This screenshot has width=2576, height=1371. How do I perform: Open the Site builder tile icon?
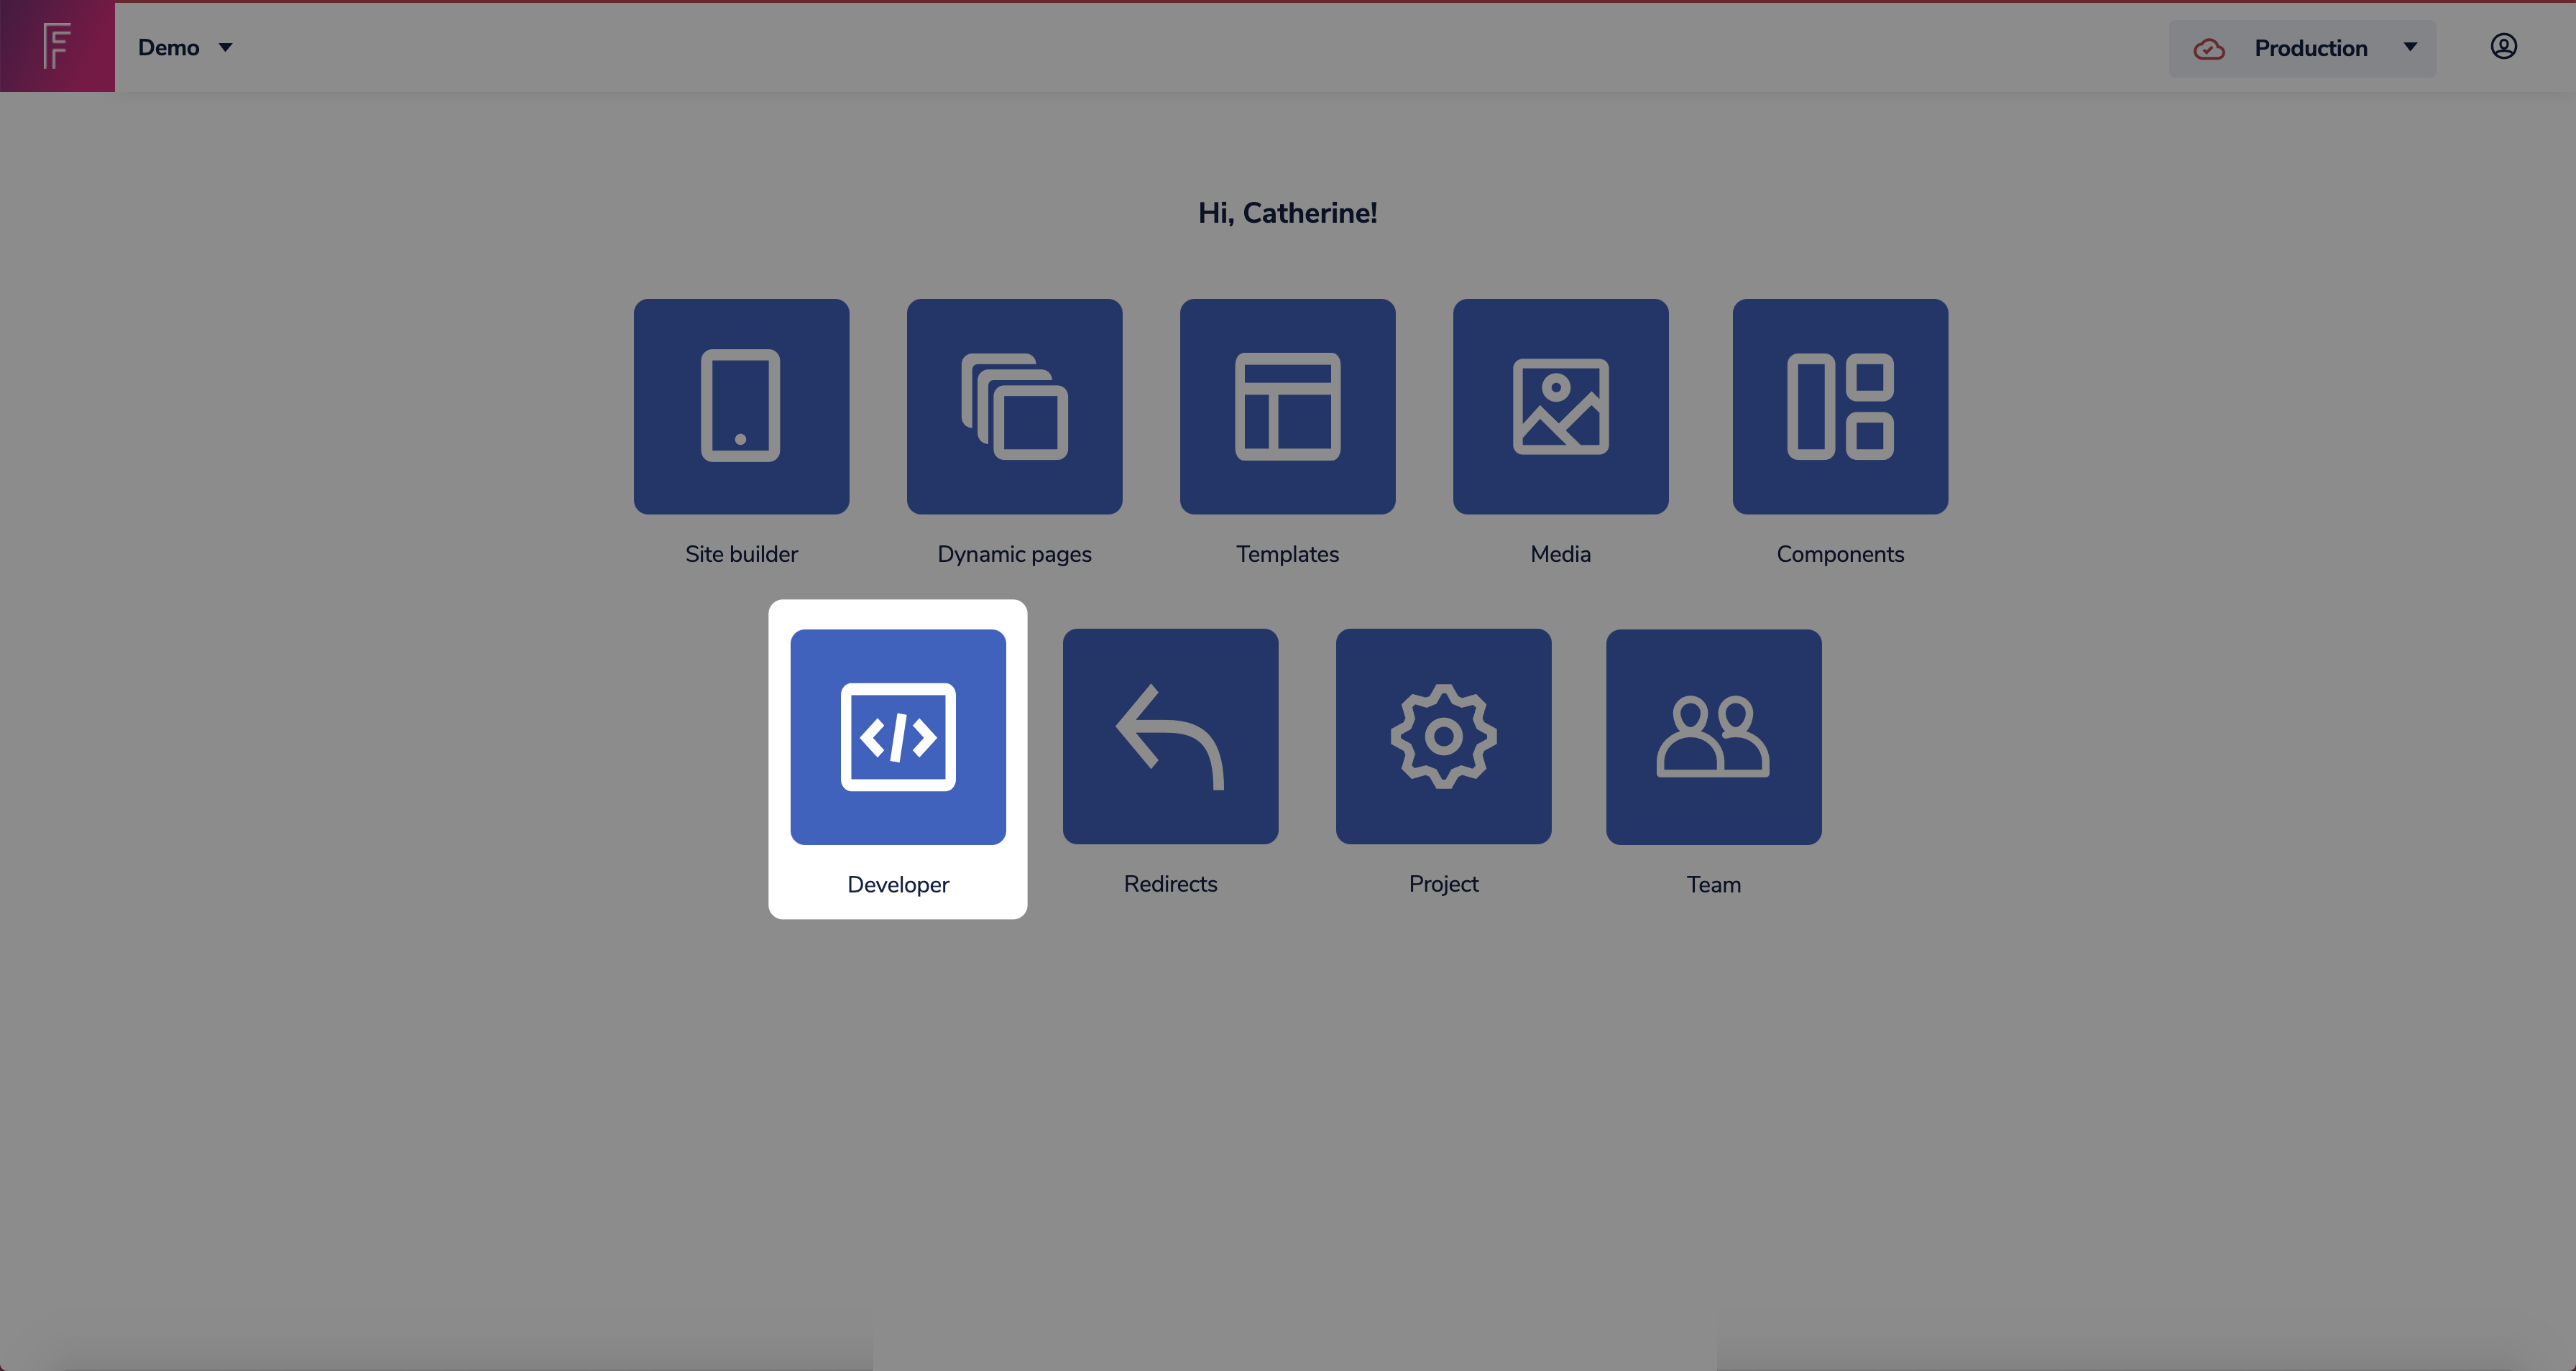coord(741,406)
